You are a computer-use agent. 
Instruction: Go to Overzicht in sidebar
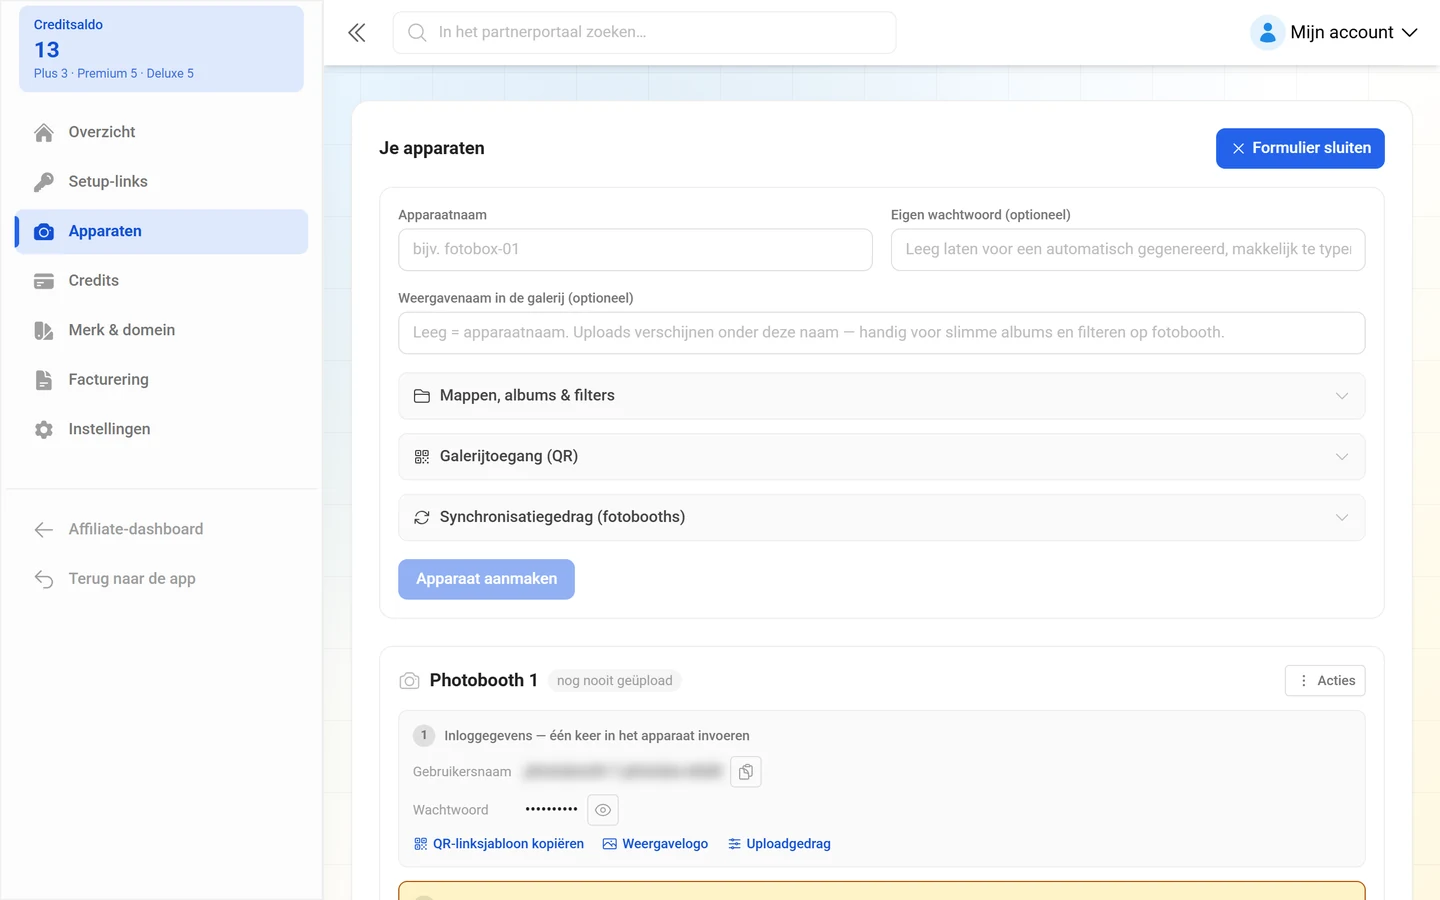[x=161, y=132]
